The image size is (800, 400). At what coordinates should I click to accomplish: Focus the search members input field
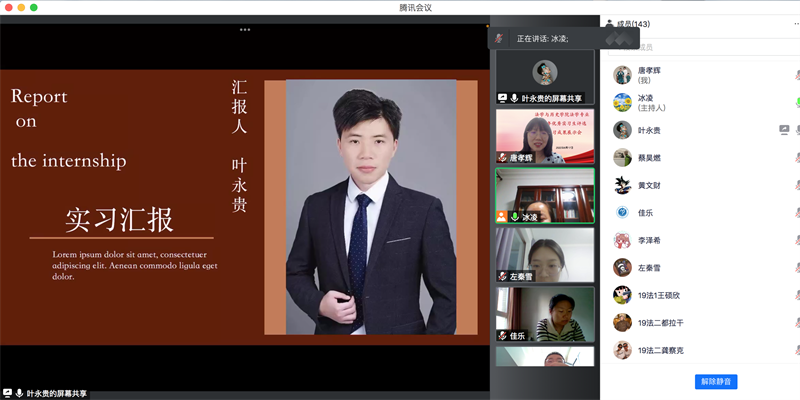702,47
